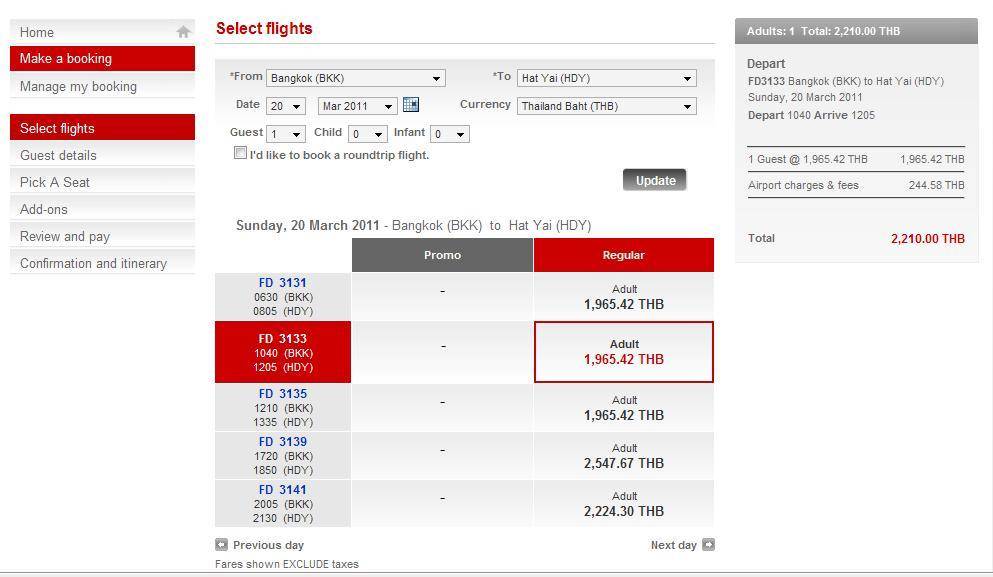Enable the roundtrip flight checkbox
Viewport: 993px width, 577px height.
coord(240,153)
